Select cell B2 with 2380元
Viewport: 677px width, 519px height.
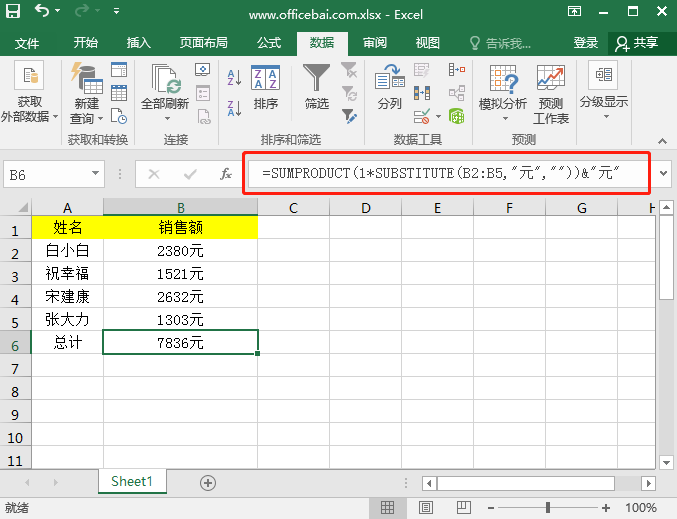point(180,251)
